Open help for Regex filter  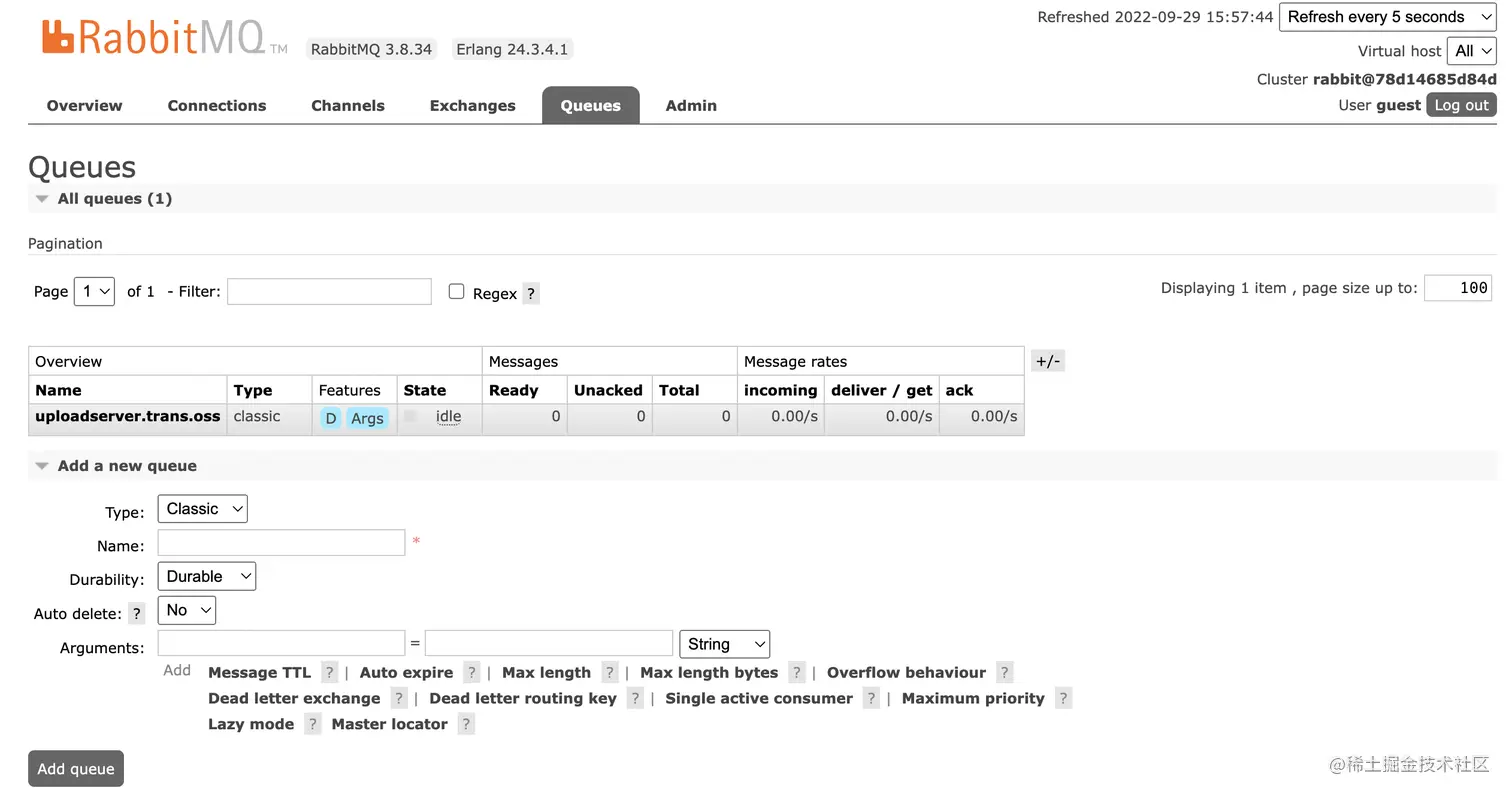point(531,294)
